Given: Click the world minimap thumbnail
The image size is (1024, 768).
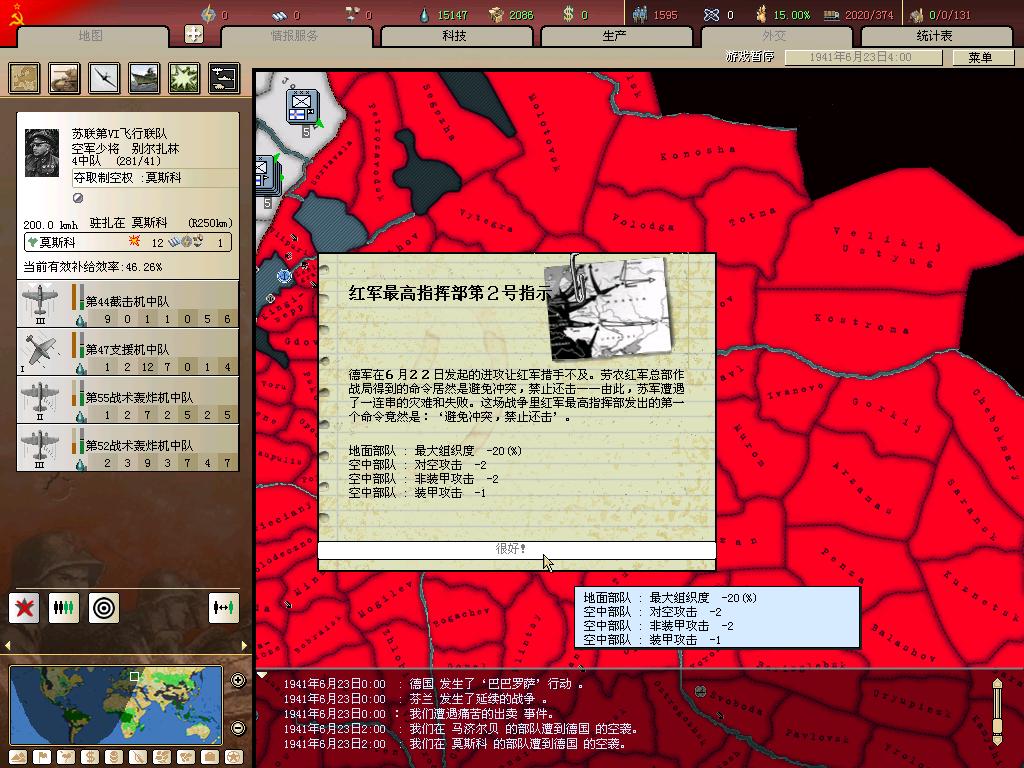Looking at the screenshot, I should coord(116,705).
